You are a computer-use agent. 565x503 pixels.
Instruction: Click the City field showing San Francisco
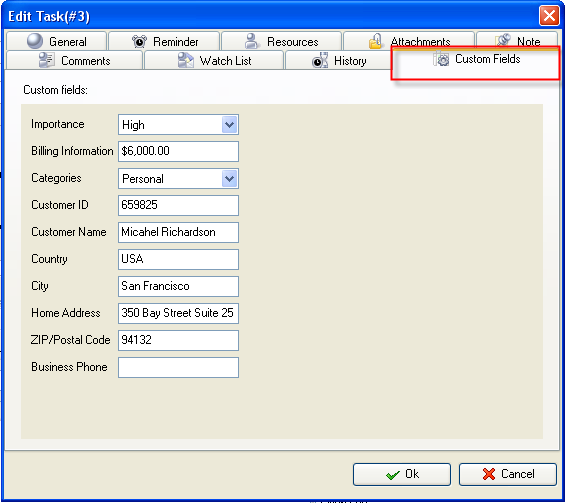click(178, 286)
